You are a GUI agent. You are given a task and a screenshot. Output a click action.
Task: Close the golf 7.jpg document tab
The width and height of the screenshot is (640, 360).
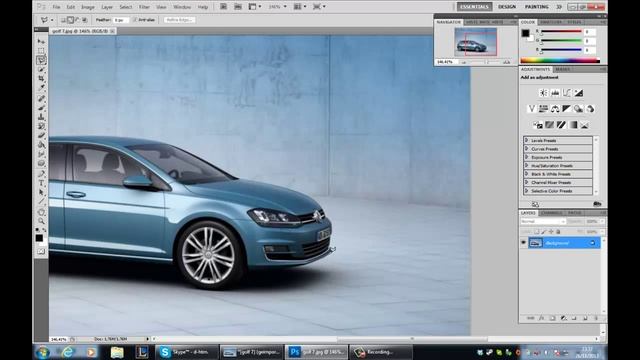(x=112, y=31)
